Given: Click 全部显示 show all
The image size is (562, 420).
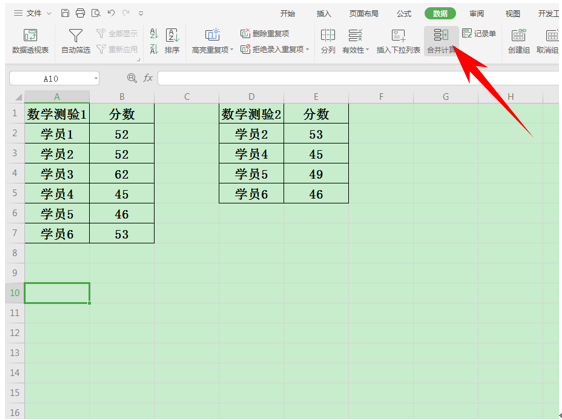Looking at the screenshot, I should 117,34.
